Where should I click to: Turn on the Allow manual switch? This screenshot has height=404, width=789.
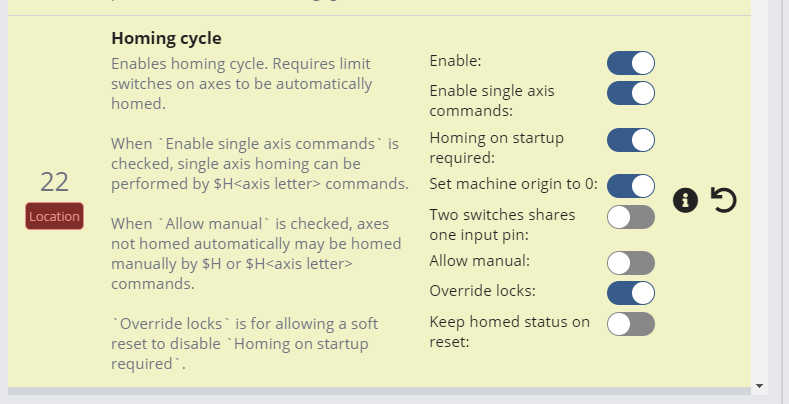click(x=630, y=263)
